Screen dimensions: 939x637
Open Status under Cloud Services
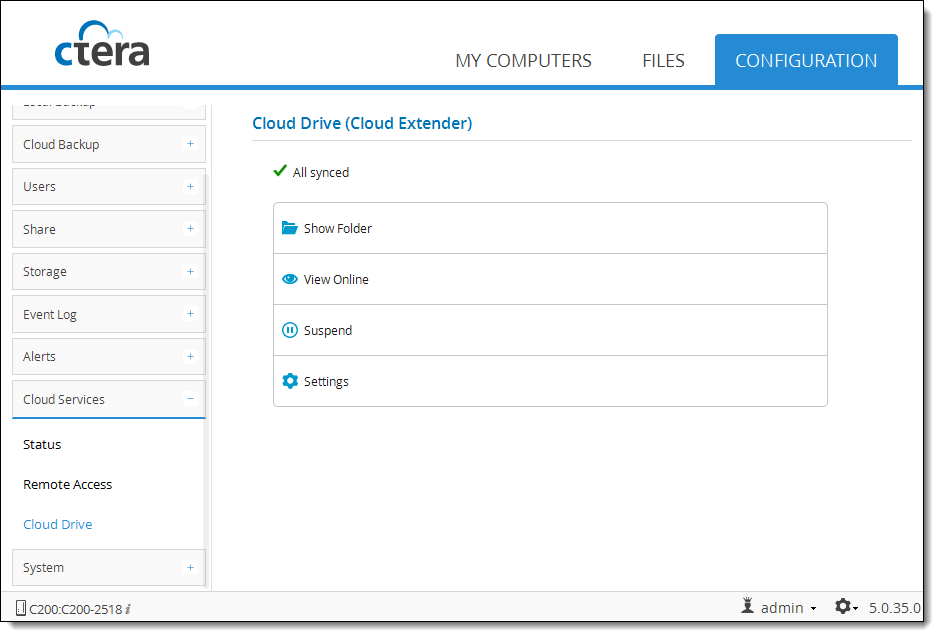(x=42, y=444)
